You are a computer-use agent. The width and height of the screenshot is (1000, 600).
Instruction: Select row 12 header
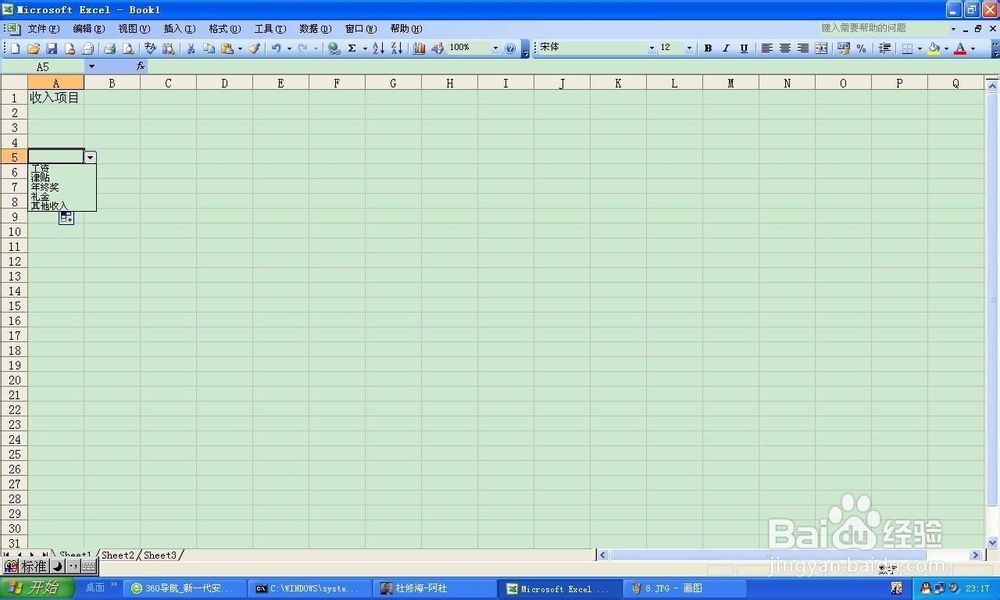pos(14,261)
